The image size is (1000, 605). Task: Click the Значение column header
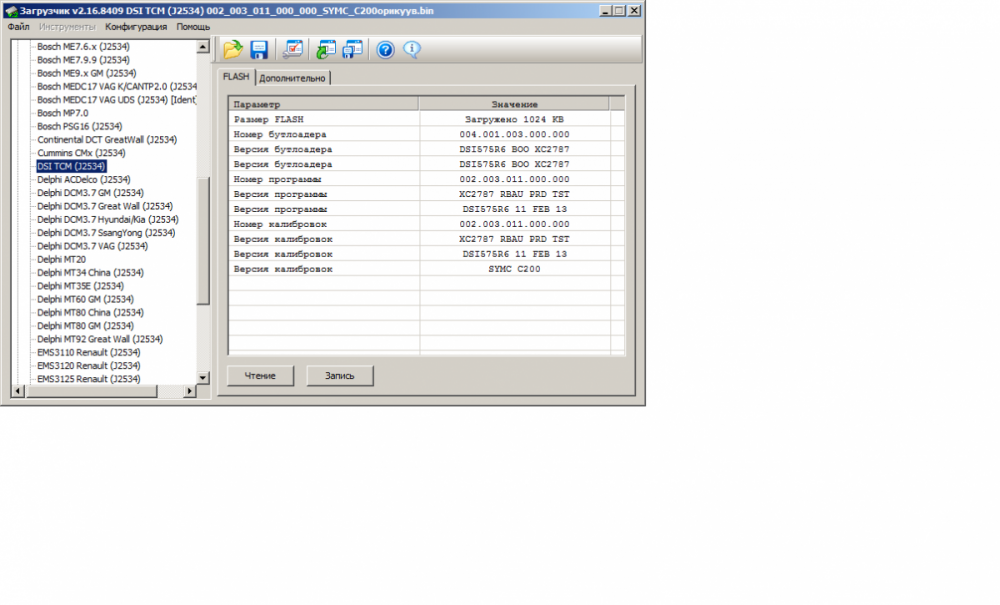[514, 104]
